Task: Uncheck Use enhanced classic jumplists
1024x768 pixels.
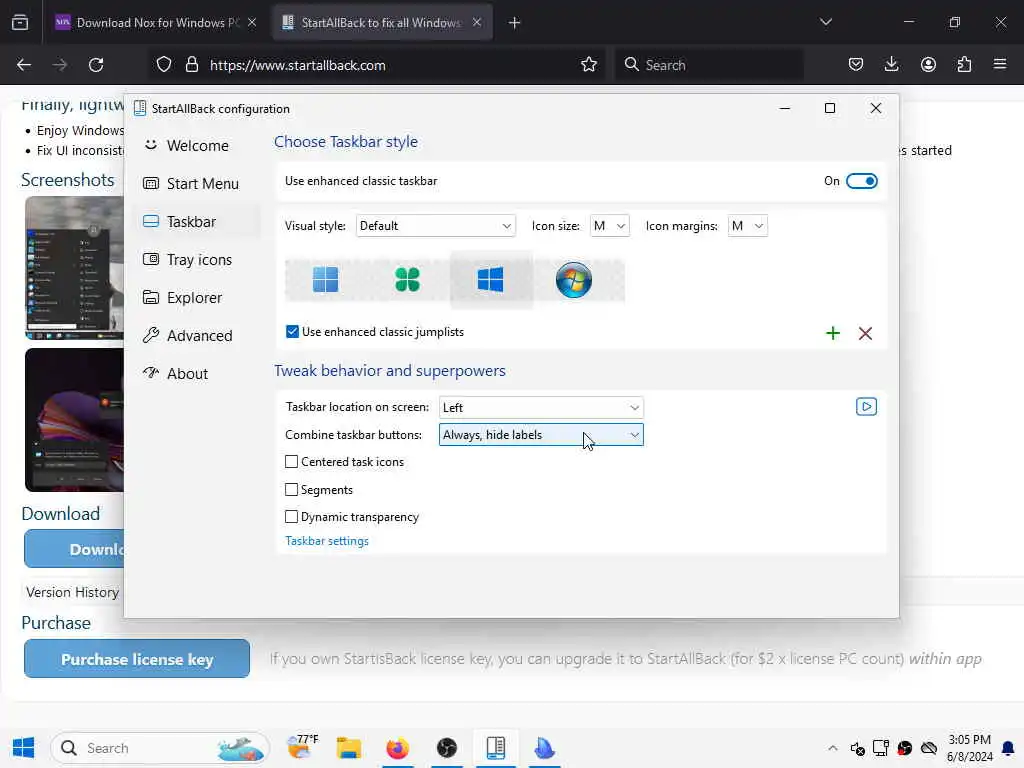Action: [x=292, y=332]
